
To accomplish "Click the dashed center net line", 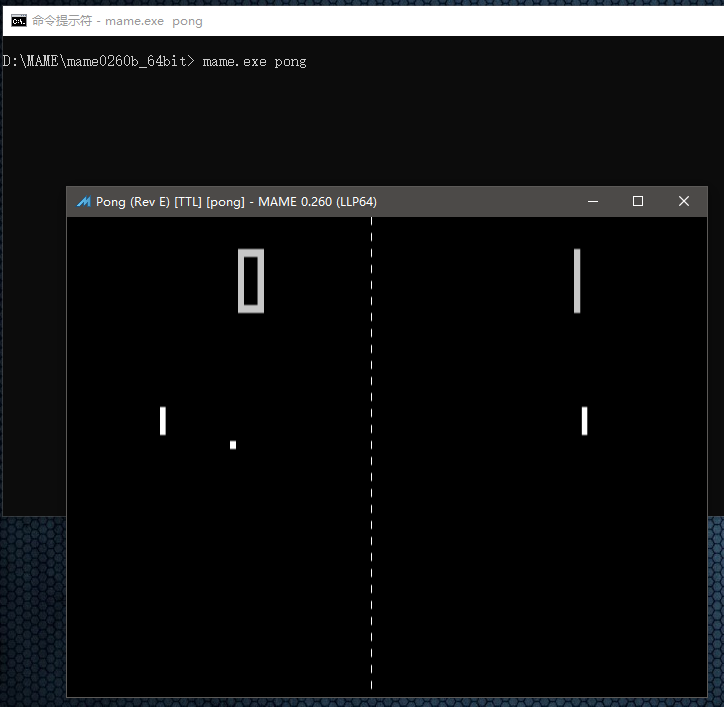I will click(371, 453).
